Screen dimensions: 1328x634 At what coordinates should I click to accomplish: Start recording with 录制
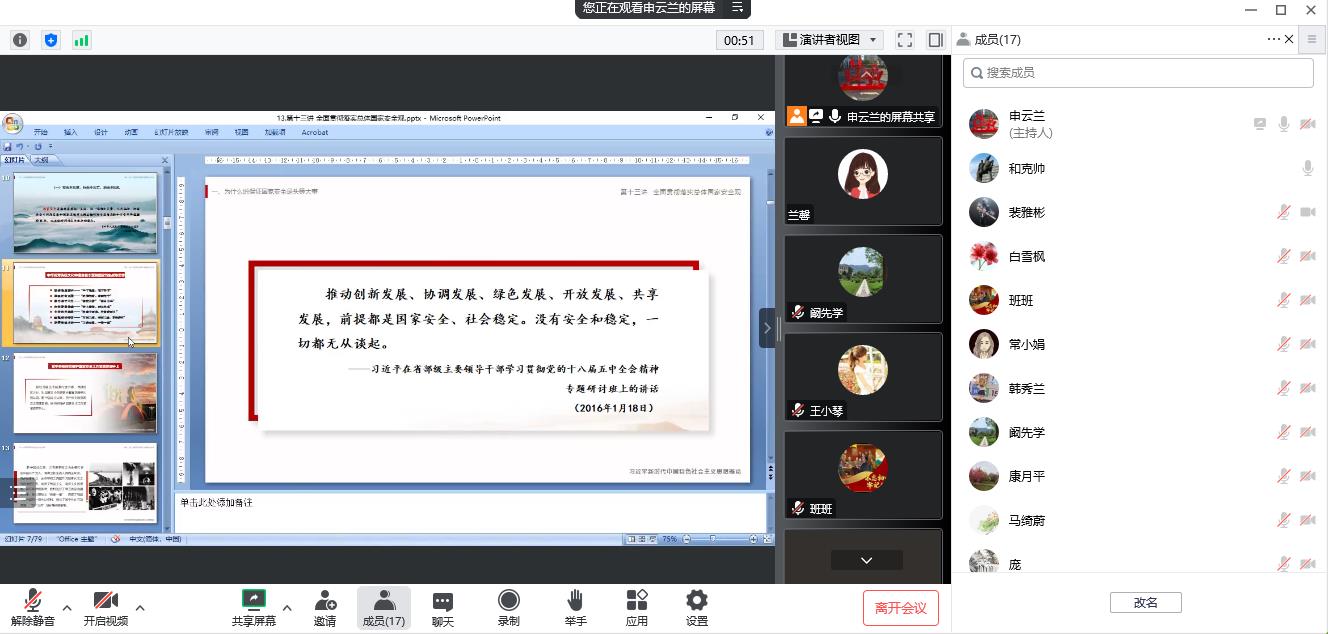pos(508,607)
